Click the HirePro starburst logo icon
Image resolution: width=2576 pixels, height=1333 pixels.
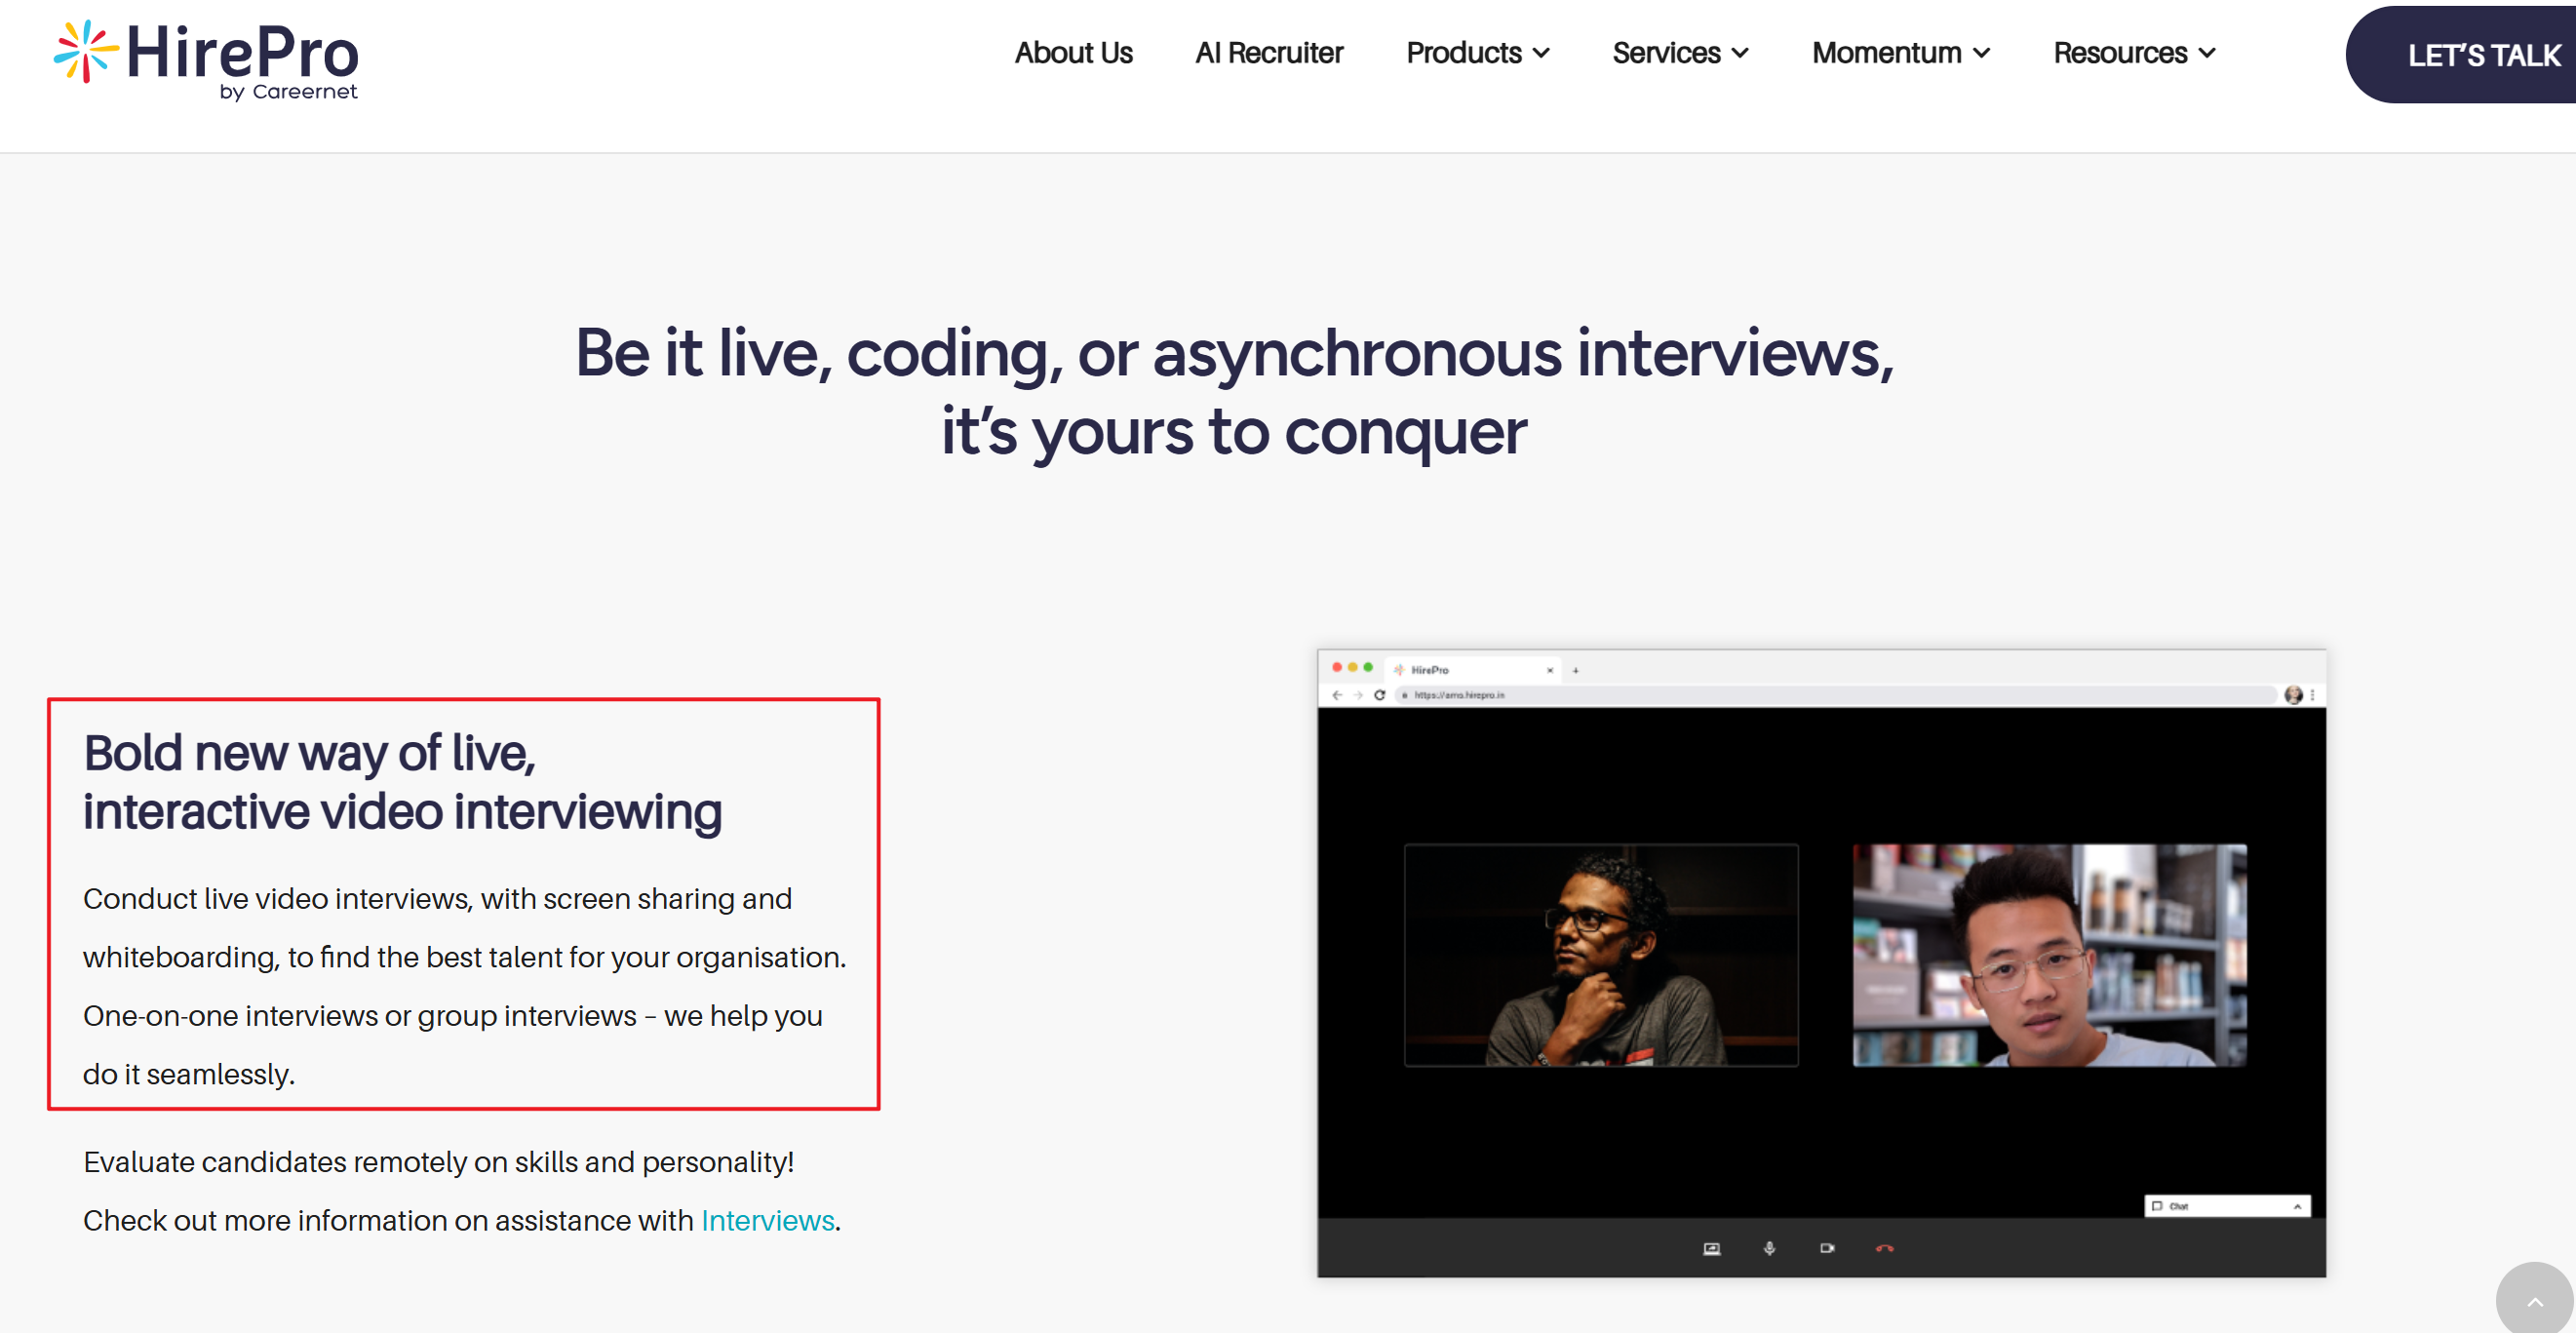[86, 51]
